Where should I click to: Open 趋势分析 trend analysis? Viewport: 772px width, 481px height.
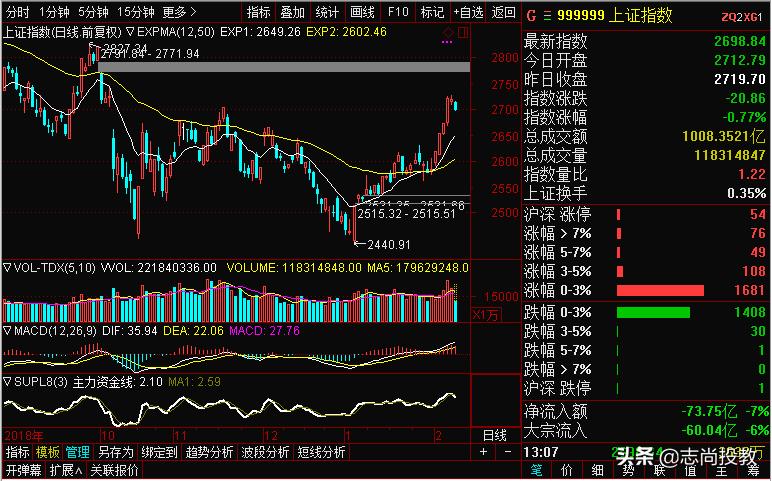coord(209,452)
